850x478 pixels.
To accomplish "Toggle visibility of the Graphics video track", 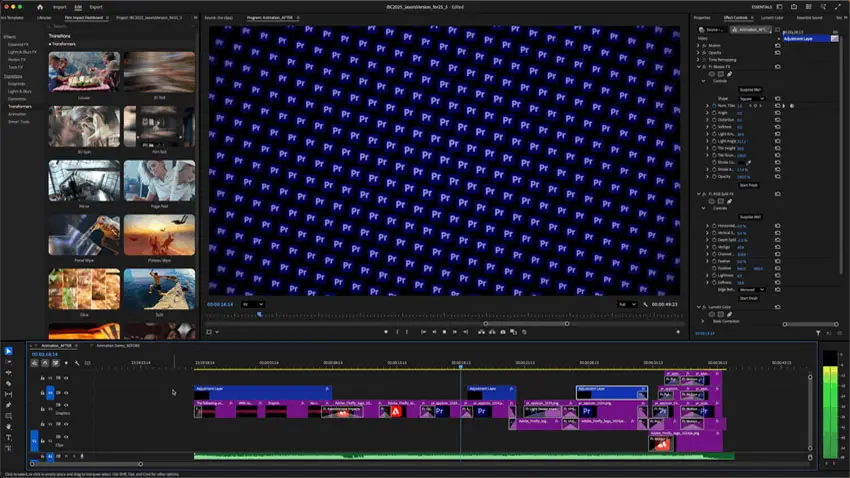I will 66,405.
